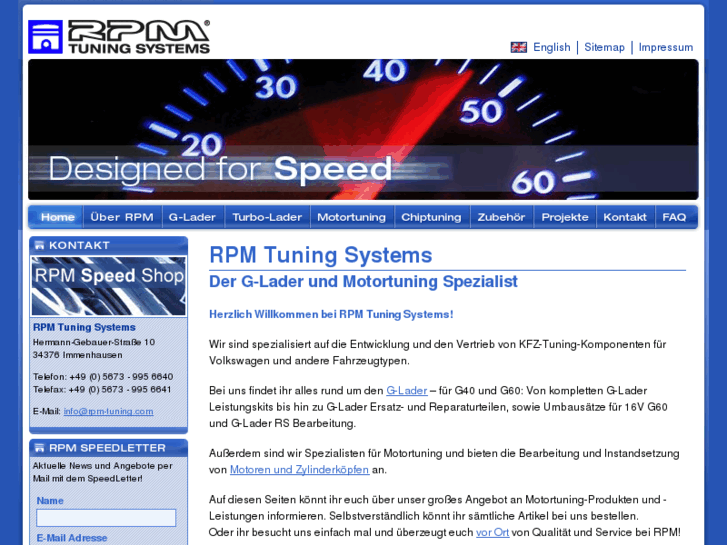Open the Über RPM menu item
The image size is (727, 545).
click(122, 217)
